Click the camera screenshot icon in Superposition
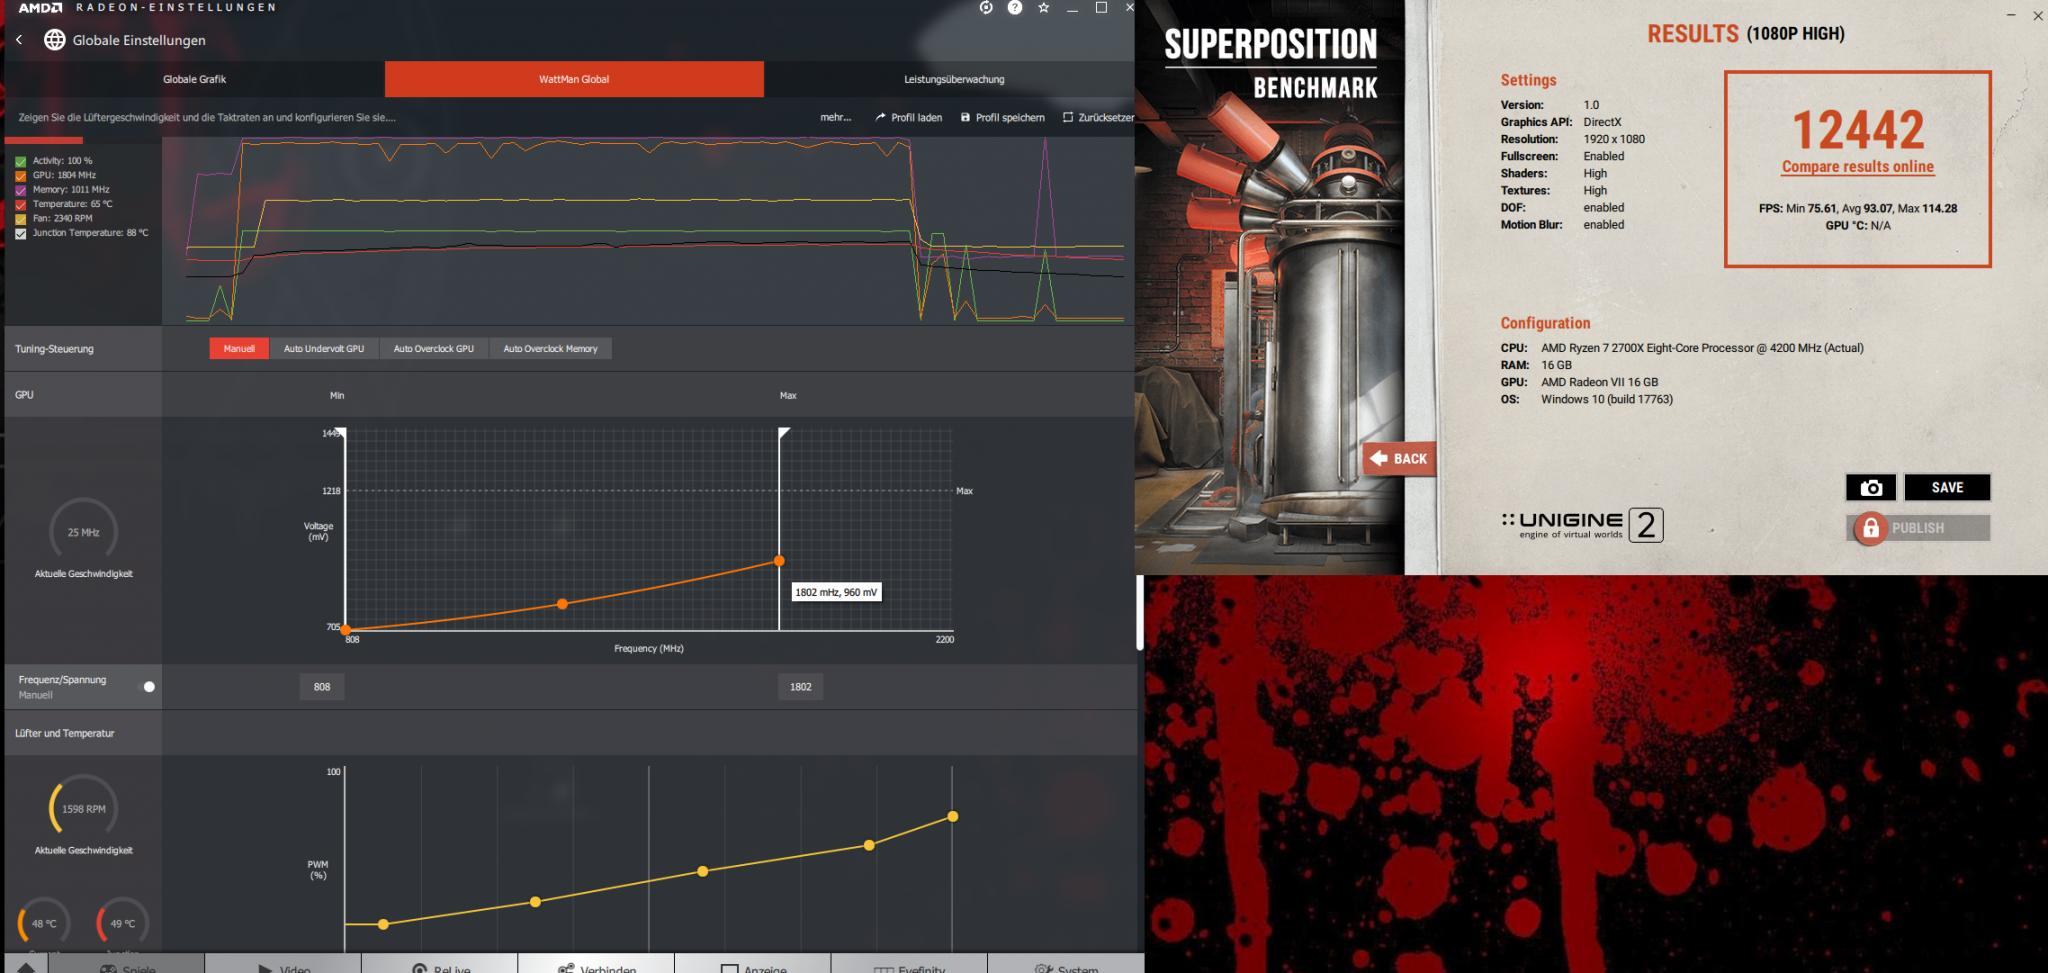The width and height of the screenshot is (2048, 973). pos(1871,488)
